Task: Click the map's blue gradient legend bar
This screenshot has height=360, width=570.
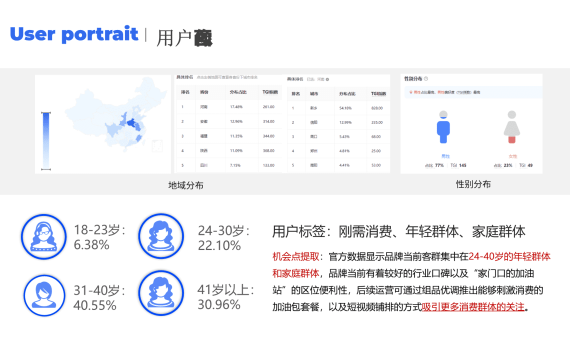Action: (x=46, y=141)
